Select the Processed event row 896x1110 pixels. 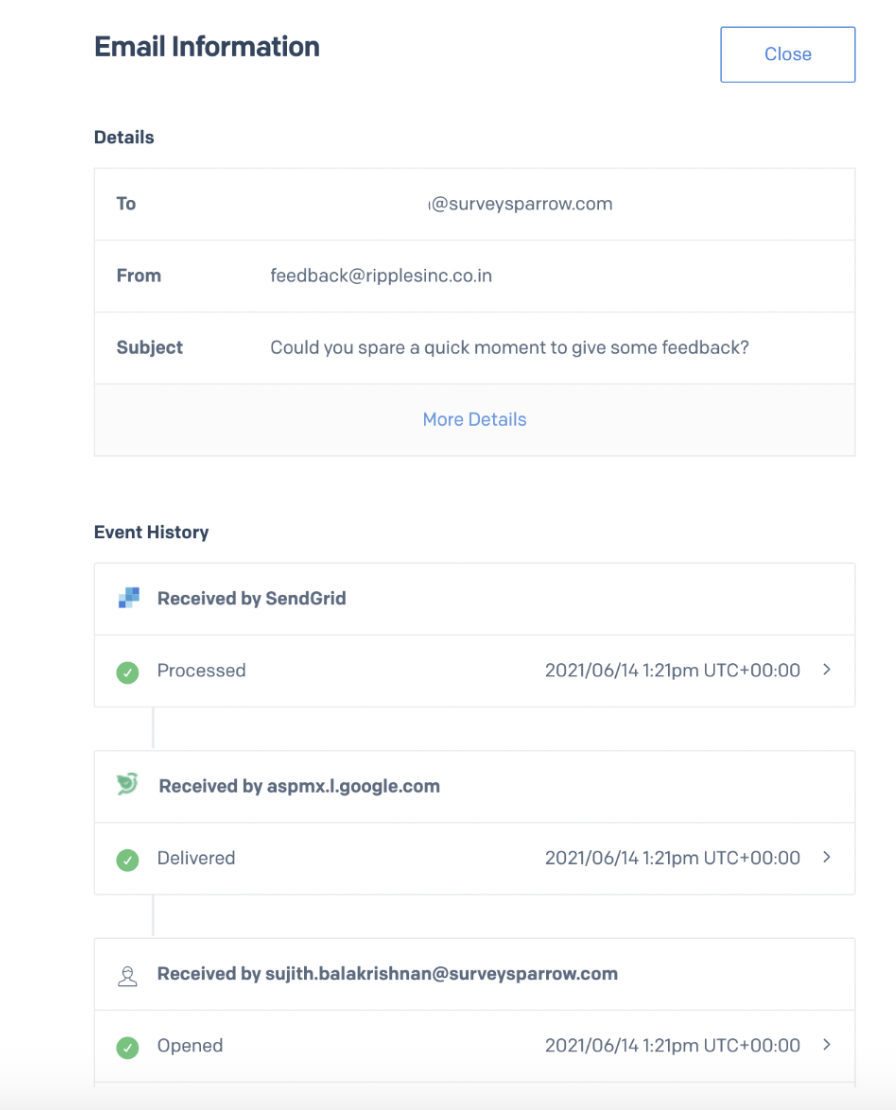[x=400, y=671]
